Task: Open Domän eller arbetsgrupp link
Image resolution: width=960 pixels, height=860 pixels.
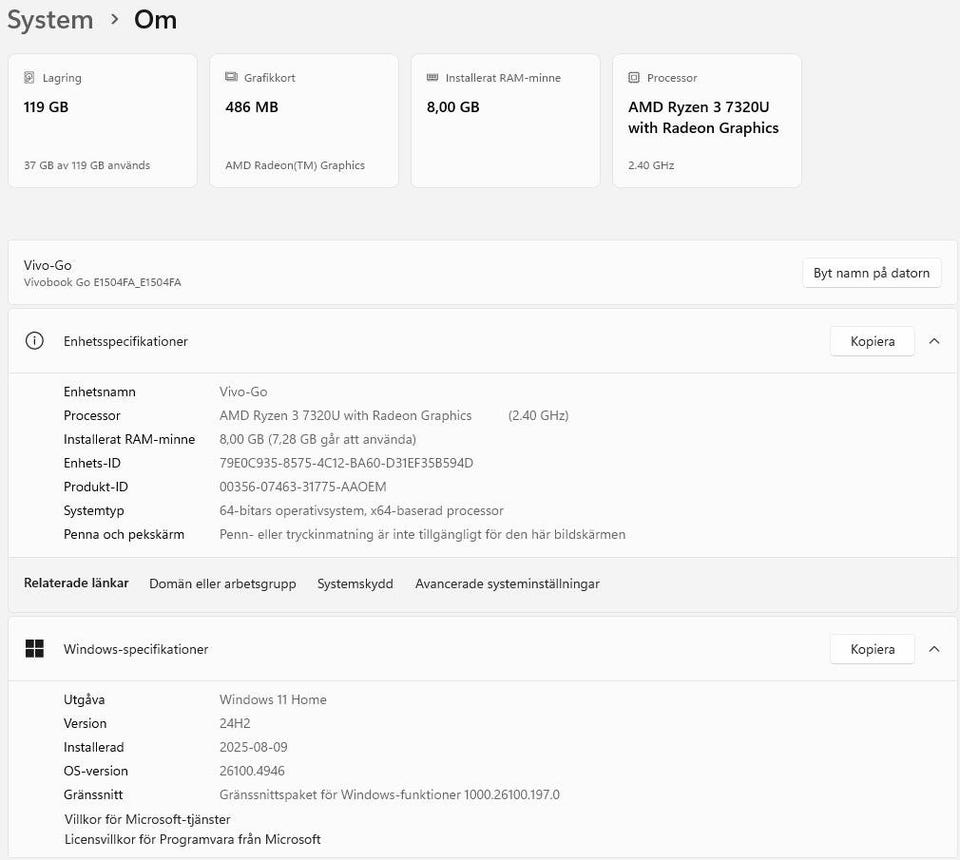Action: 222,584
